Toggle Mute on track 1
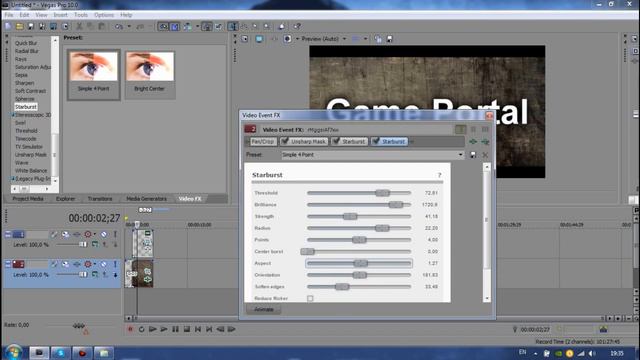640x360 pixels. pos(104,234)
